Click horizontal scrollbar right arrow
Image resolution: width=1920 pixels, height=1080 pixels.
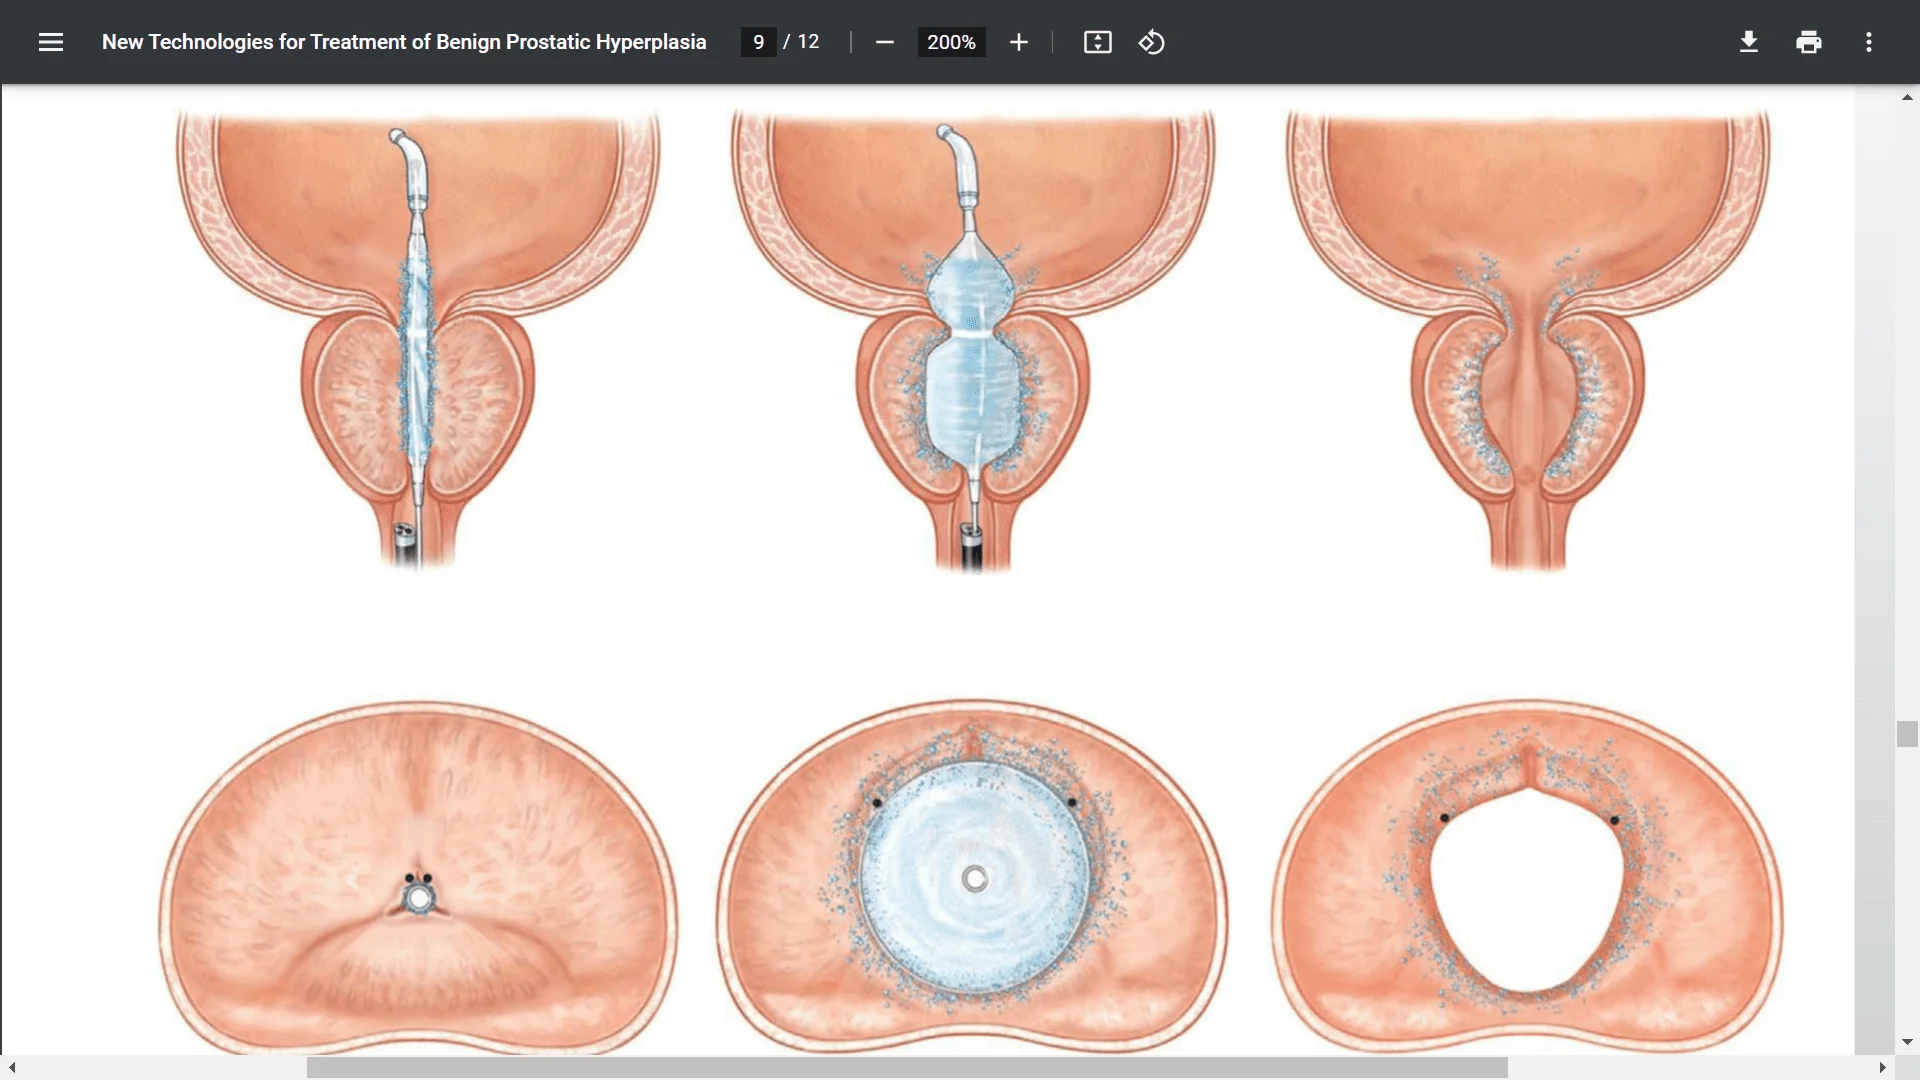point(1882,1068)
